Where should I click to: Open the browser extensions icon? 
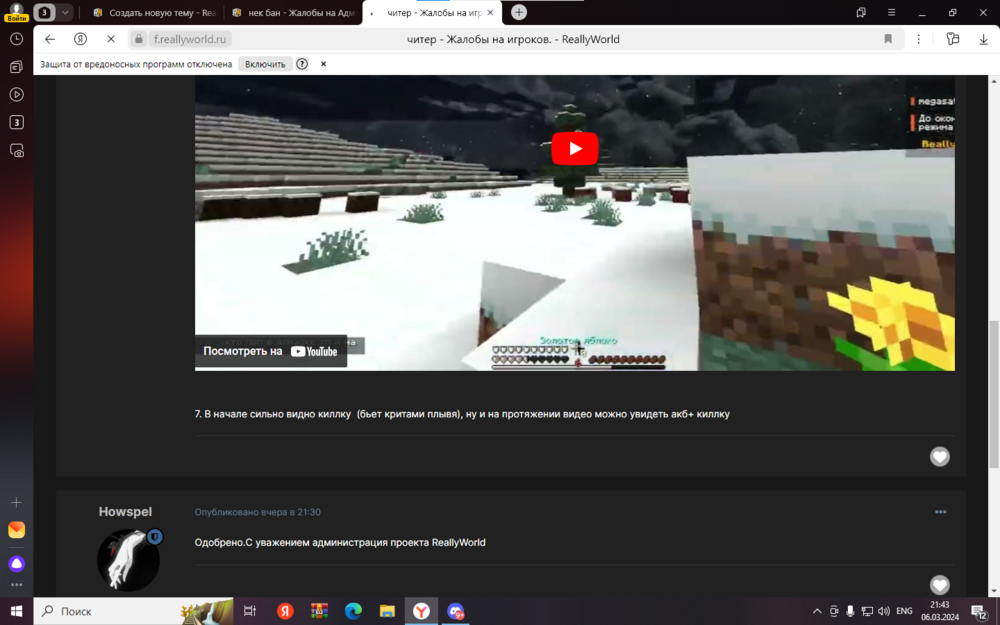click(953, 39)
